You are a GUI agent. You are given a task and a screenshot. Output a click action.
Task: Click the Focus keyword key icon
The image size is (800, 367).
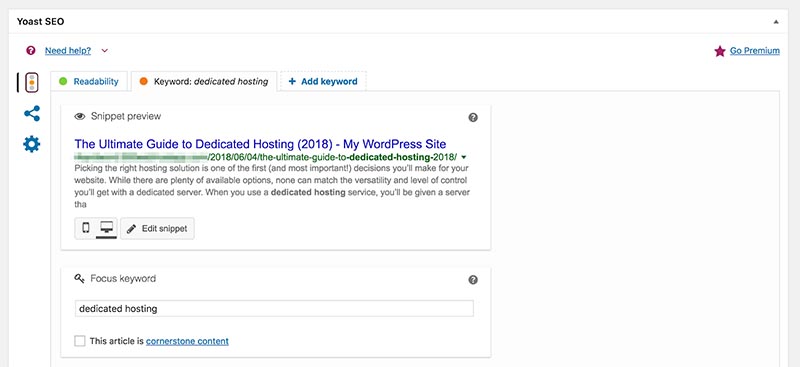(79, 279)
